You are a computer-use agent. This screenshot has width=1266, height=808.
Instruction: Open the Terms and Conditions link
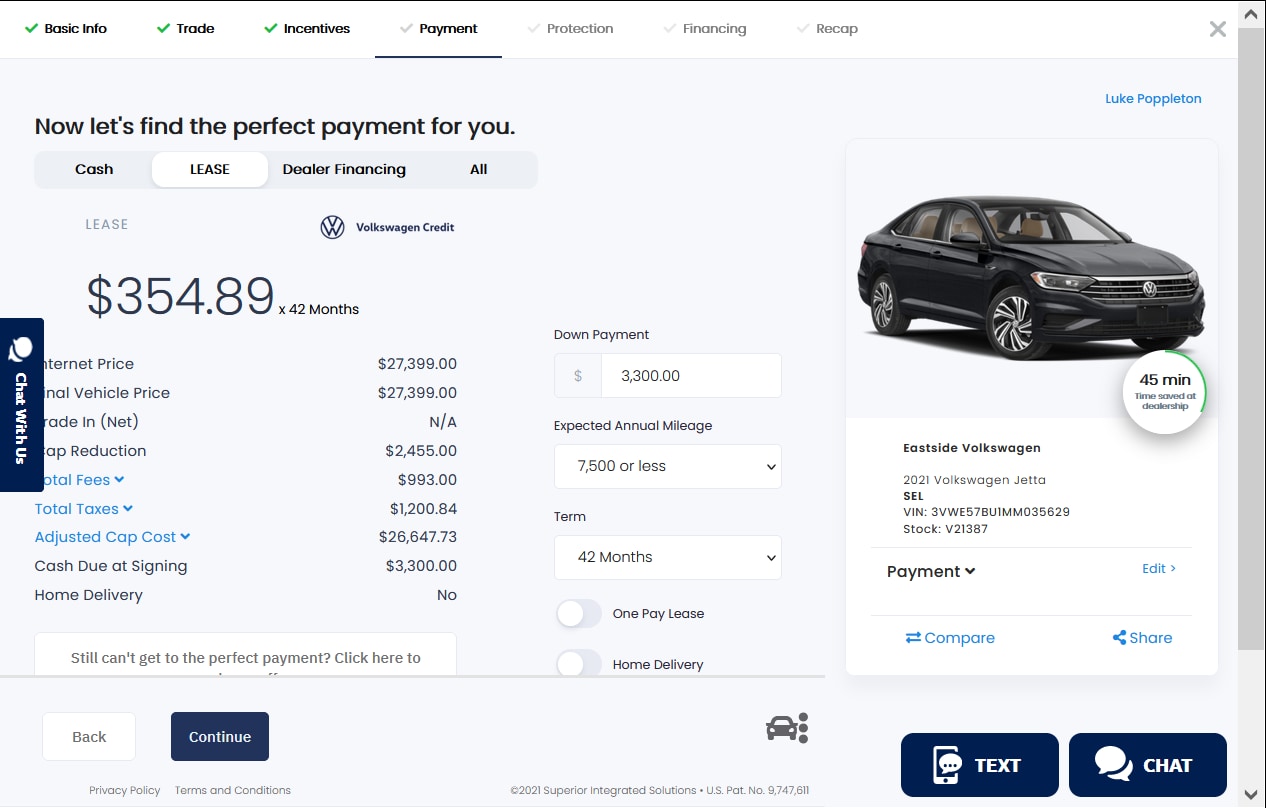(233, 790)
